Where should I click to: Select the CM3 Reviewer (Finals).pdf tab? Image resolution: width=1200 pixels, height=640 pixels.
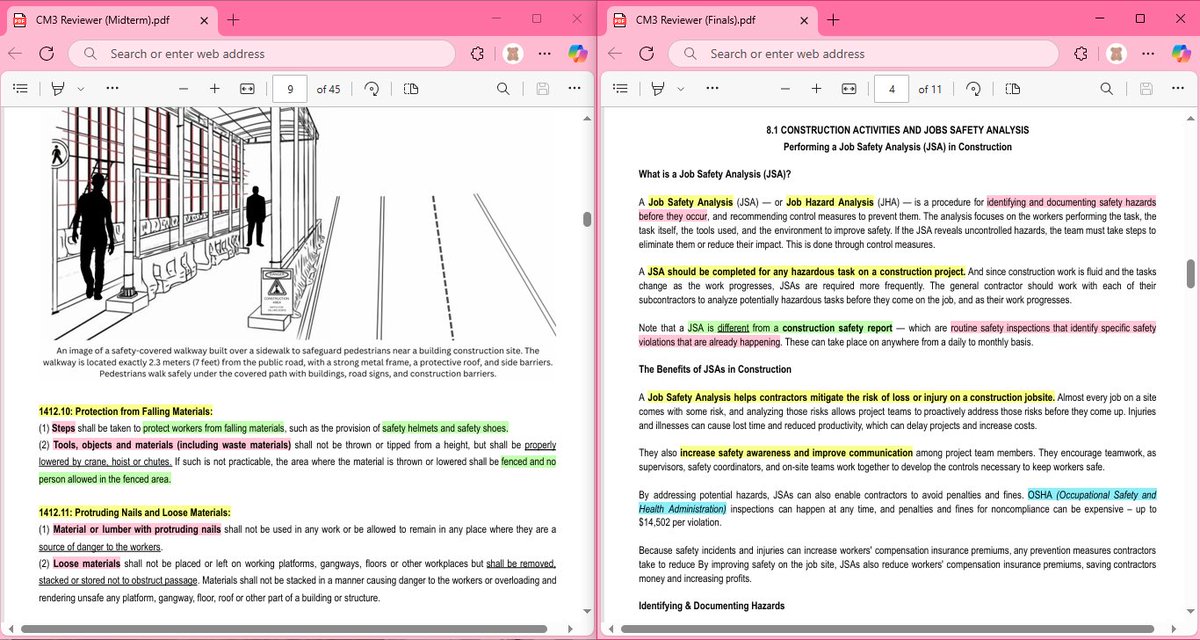pos(710,19)
